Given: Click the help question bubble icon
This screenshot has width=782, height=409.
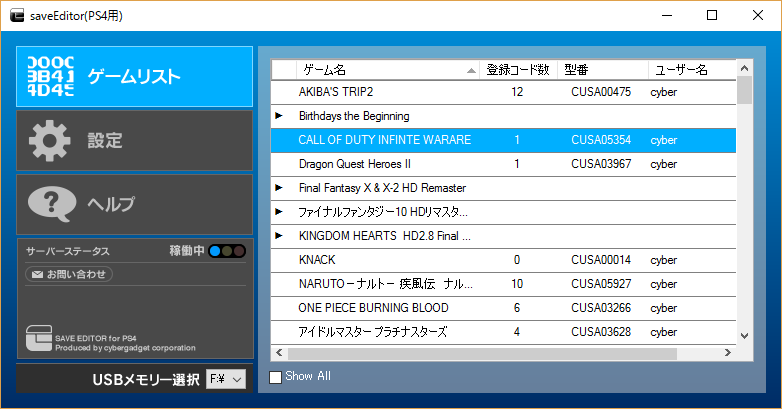Looking at the screenshot, I should (x=48, y=204).
